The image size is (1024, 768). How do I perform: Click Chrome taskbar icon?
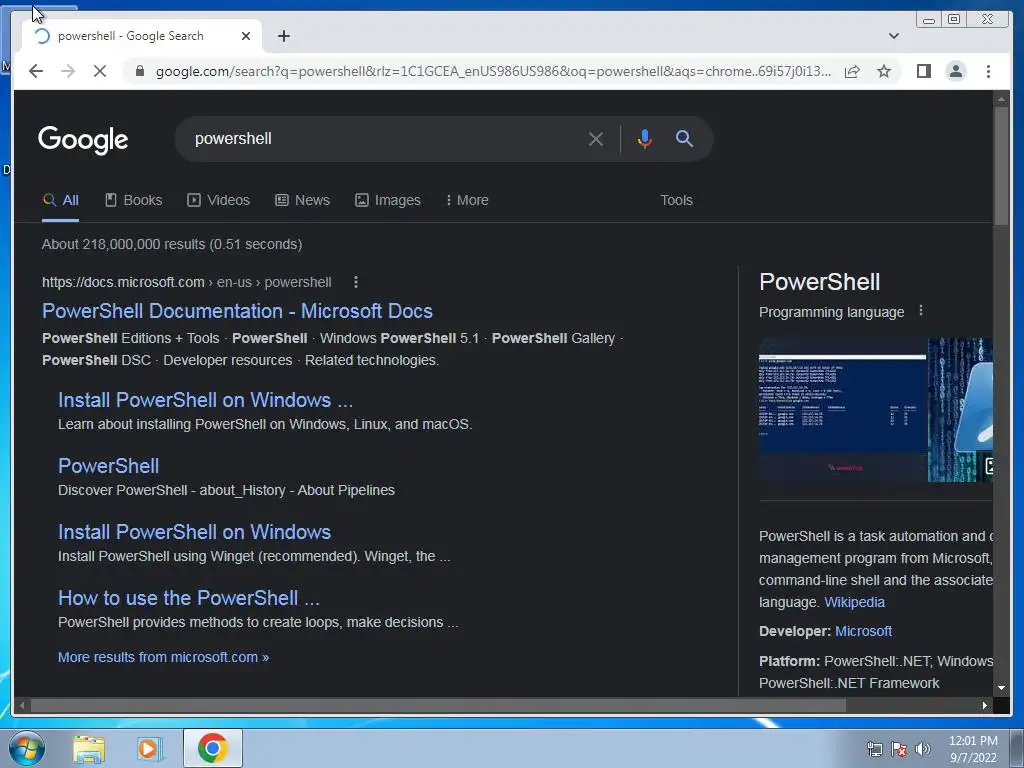[x=213, y=748]
